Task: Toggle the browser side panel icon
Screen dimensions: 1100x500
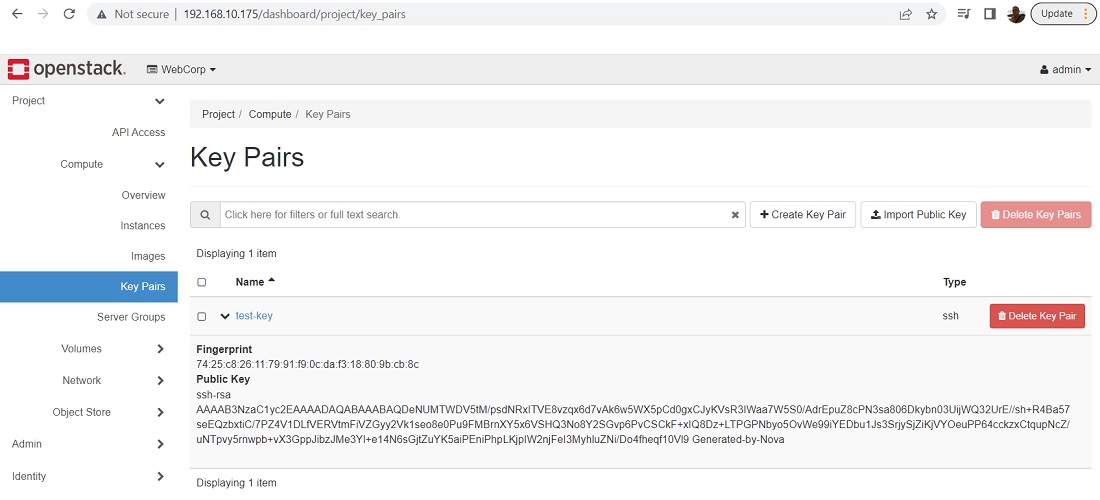Action: tap(990, 14)
